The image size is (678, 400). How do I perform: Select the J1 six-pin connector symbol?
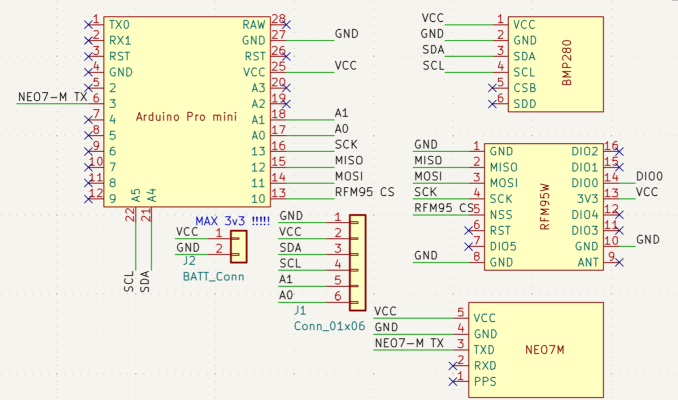pos(358,262)
